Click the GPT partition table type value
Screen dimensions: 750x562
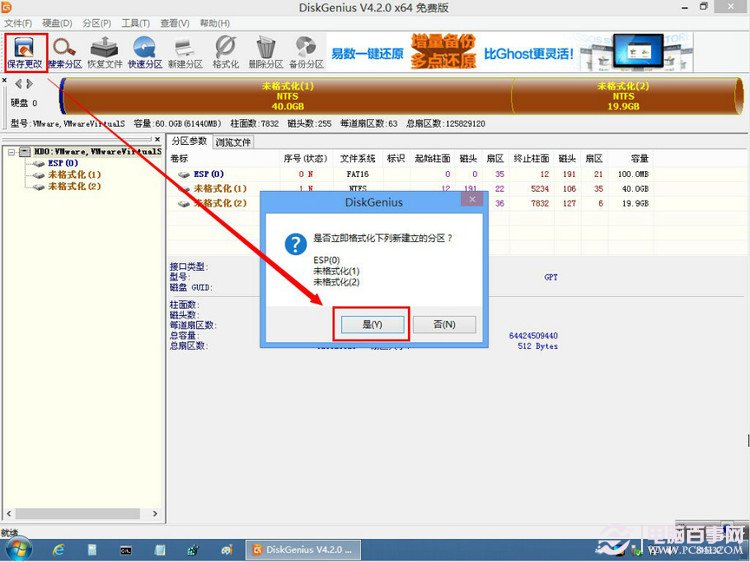point(551,277)
